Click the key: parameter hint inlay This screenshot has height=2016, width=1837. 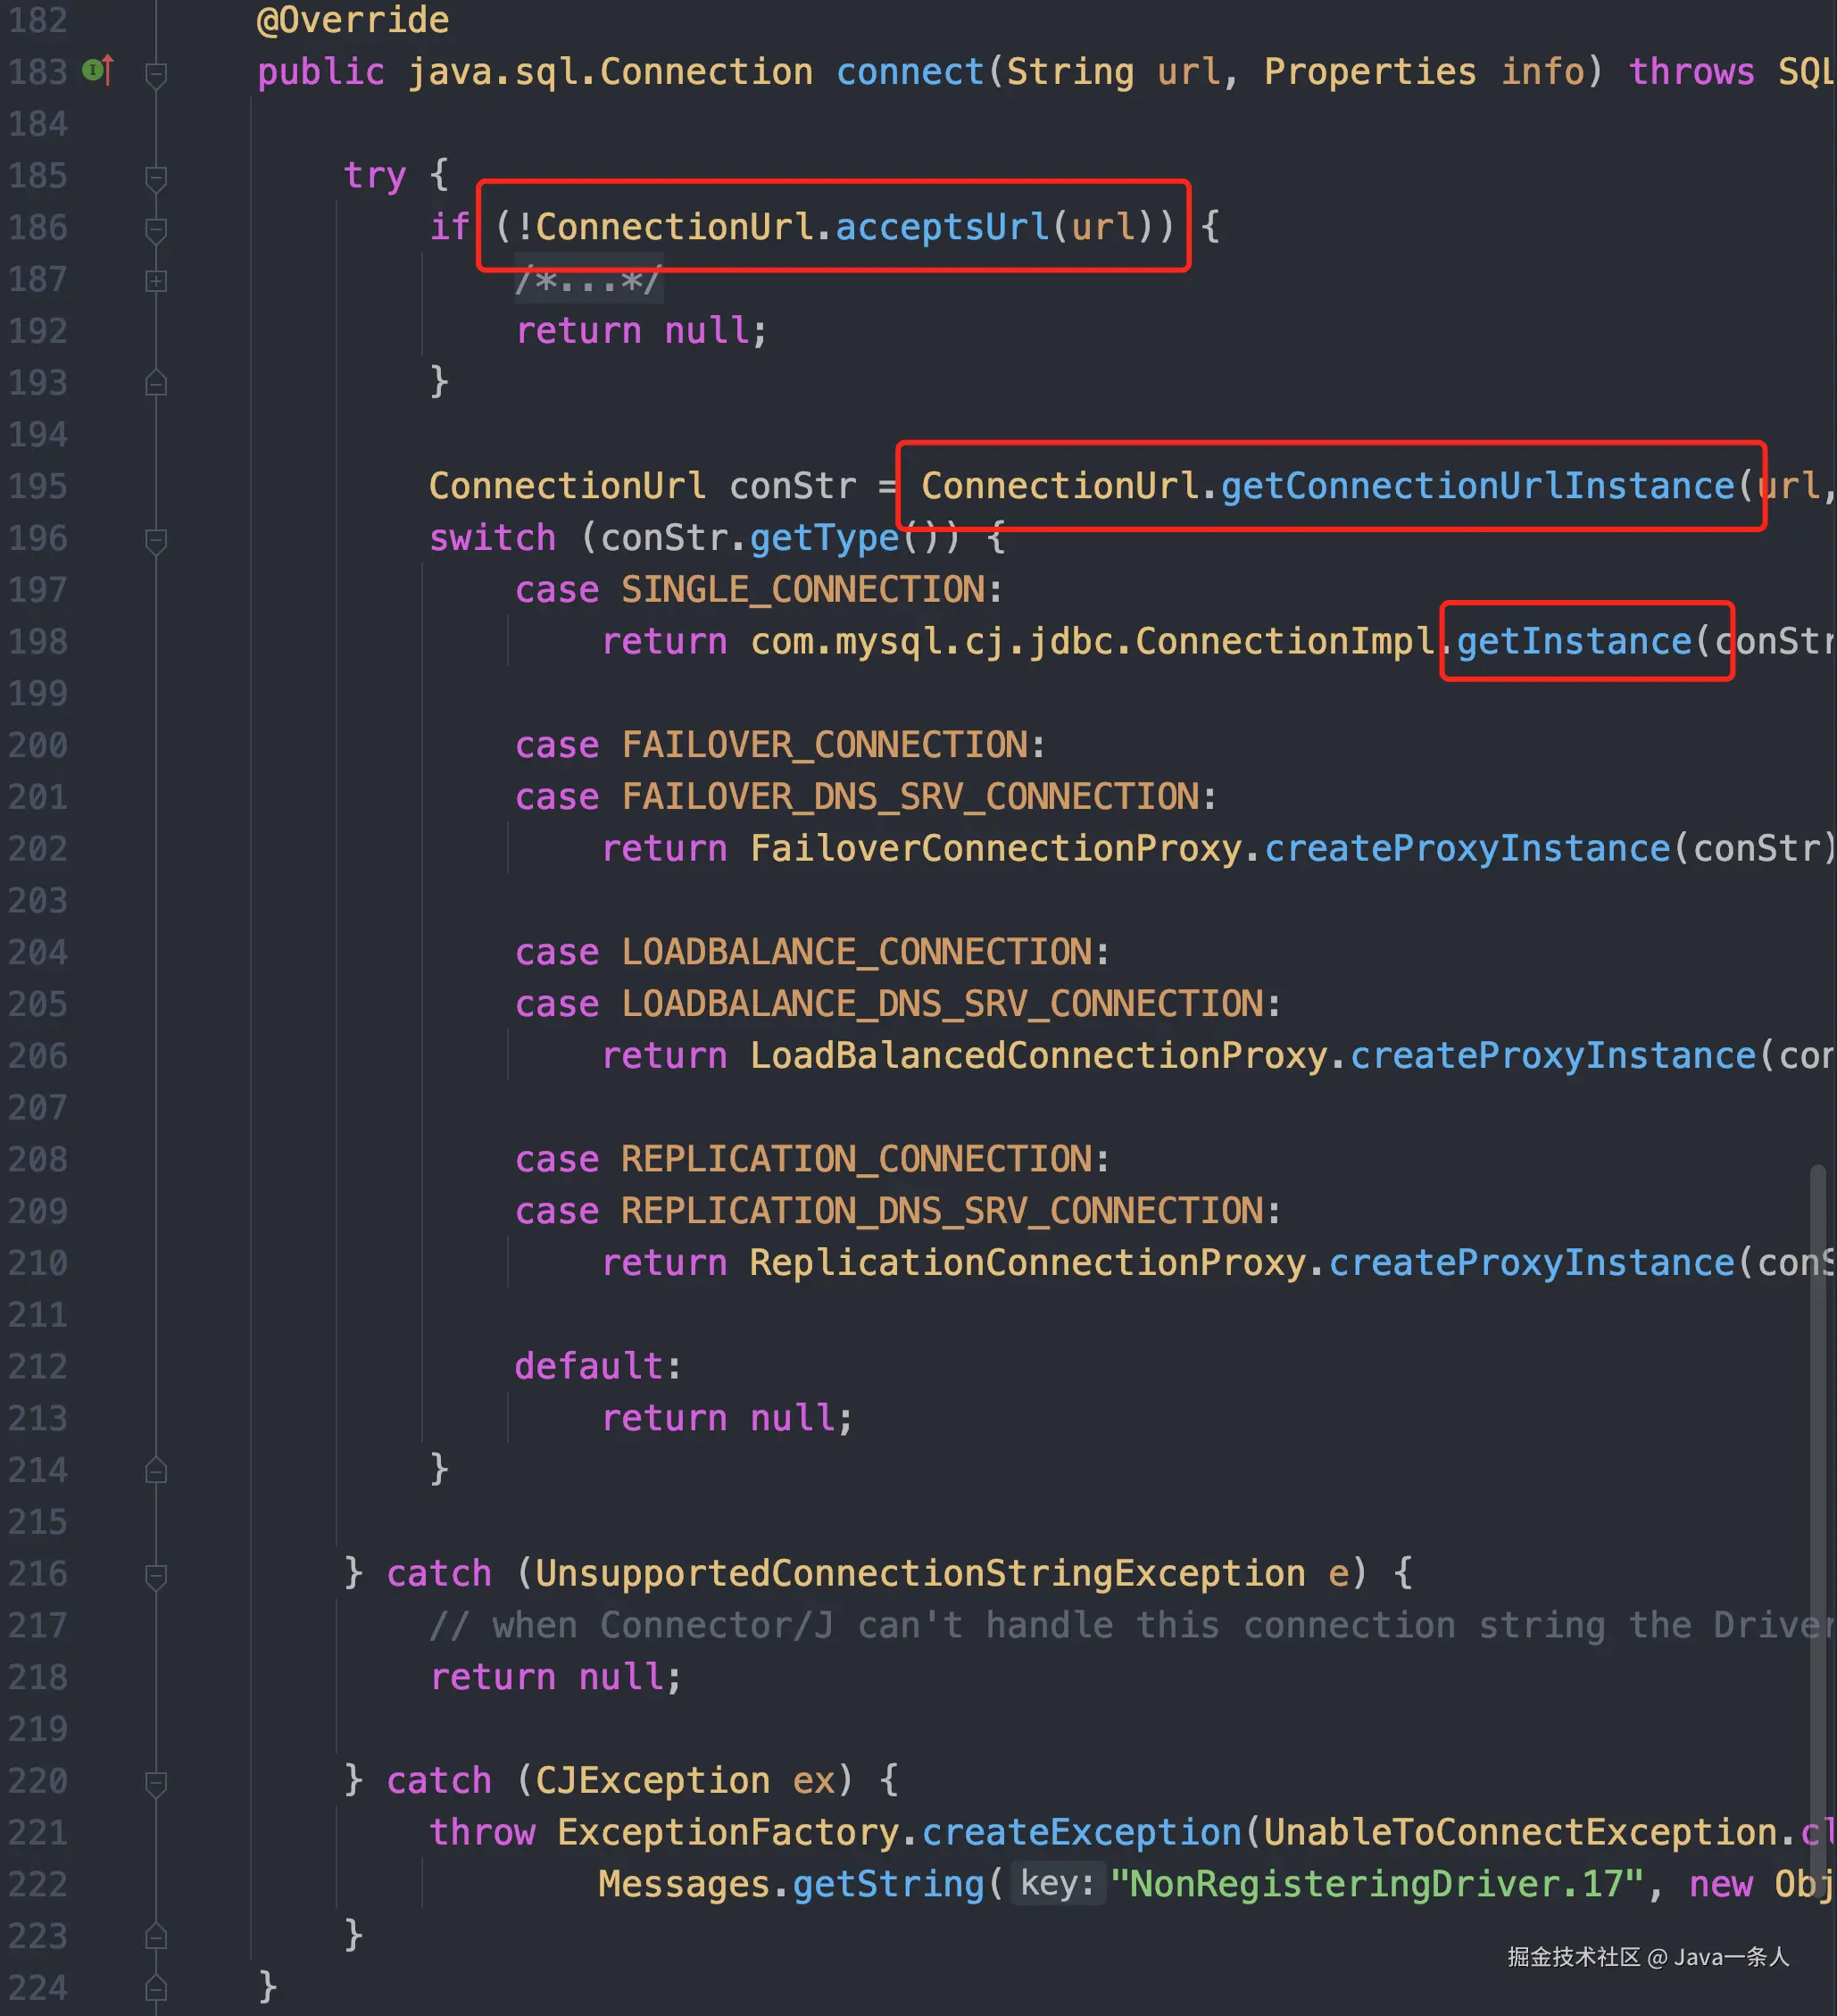[x=1057, y=1884]
